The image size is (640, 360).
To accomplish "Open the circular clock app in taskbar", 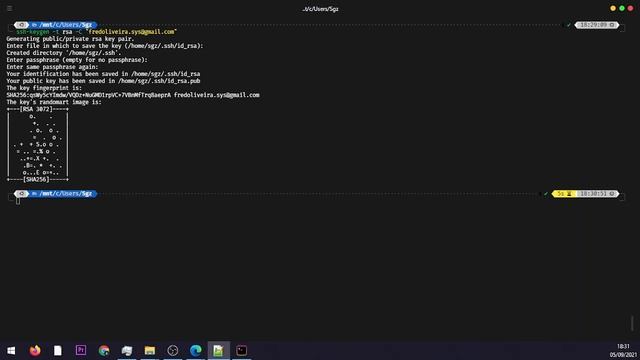I will pyautogui.click(x=173, y=350).
